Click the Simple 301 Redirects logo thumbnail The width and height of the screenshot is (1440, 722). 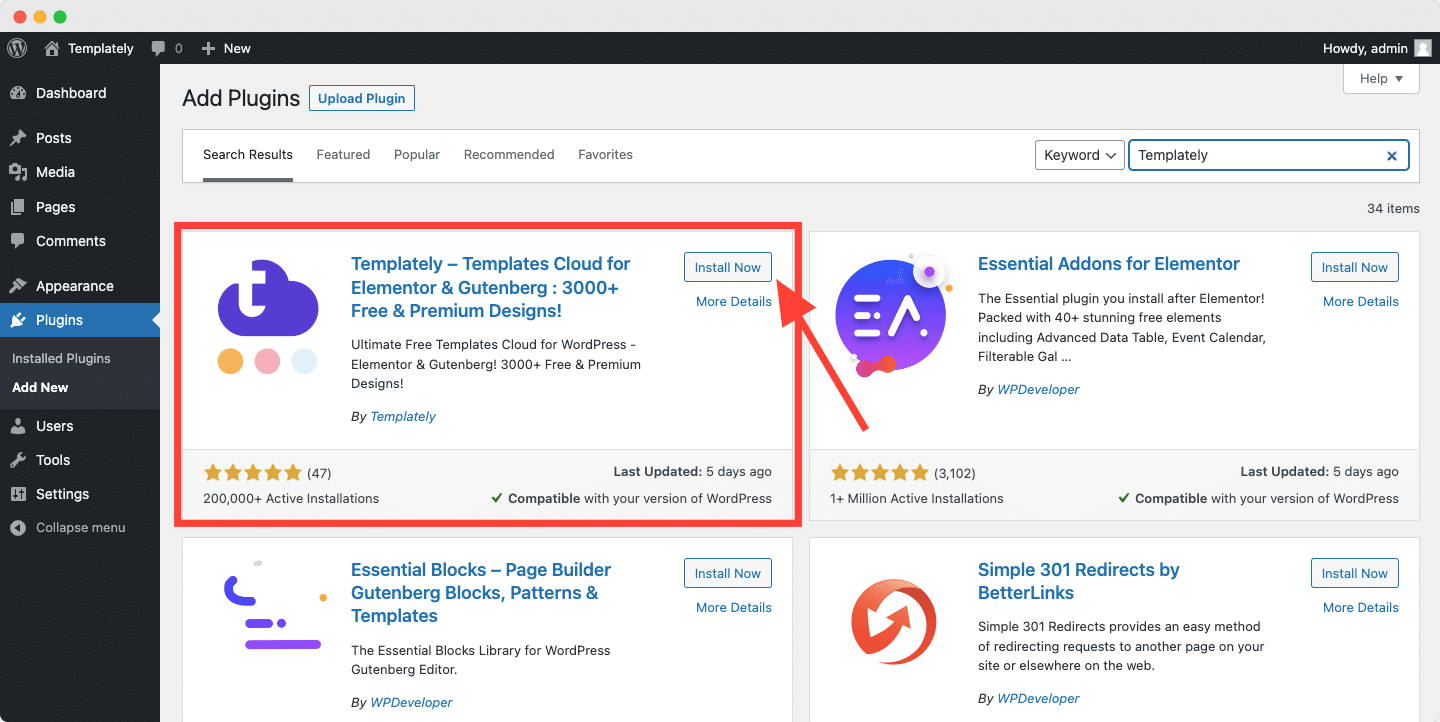[894, 623]
